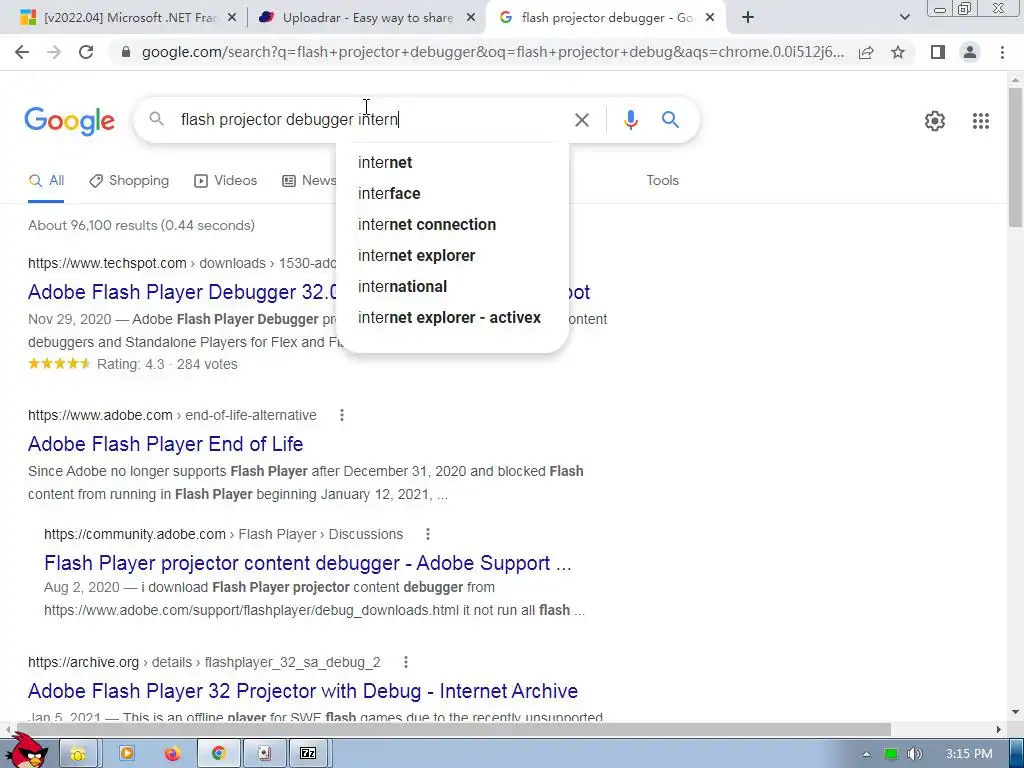The height and width of the screenshot is (768, 1024).
Task: Click the forward navigation arrow
Action: pyautogui.click(x=54, y=52)
